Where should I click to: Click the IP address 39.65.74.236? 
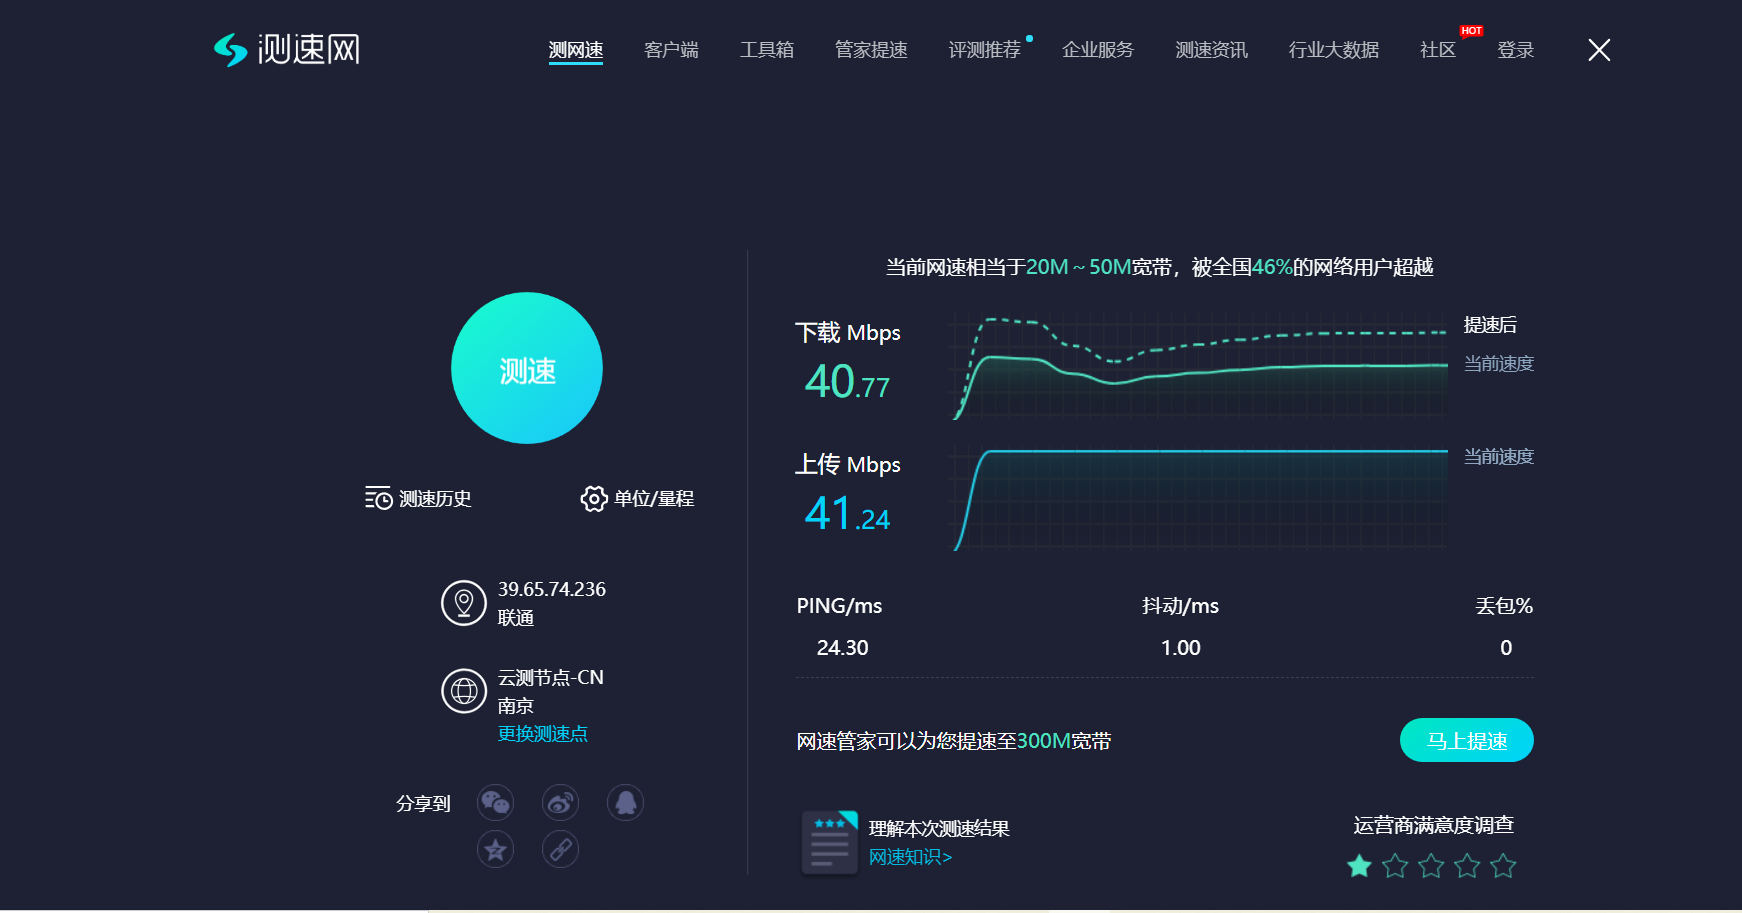pos(552,589)
